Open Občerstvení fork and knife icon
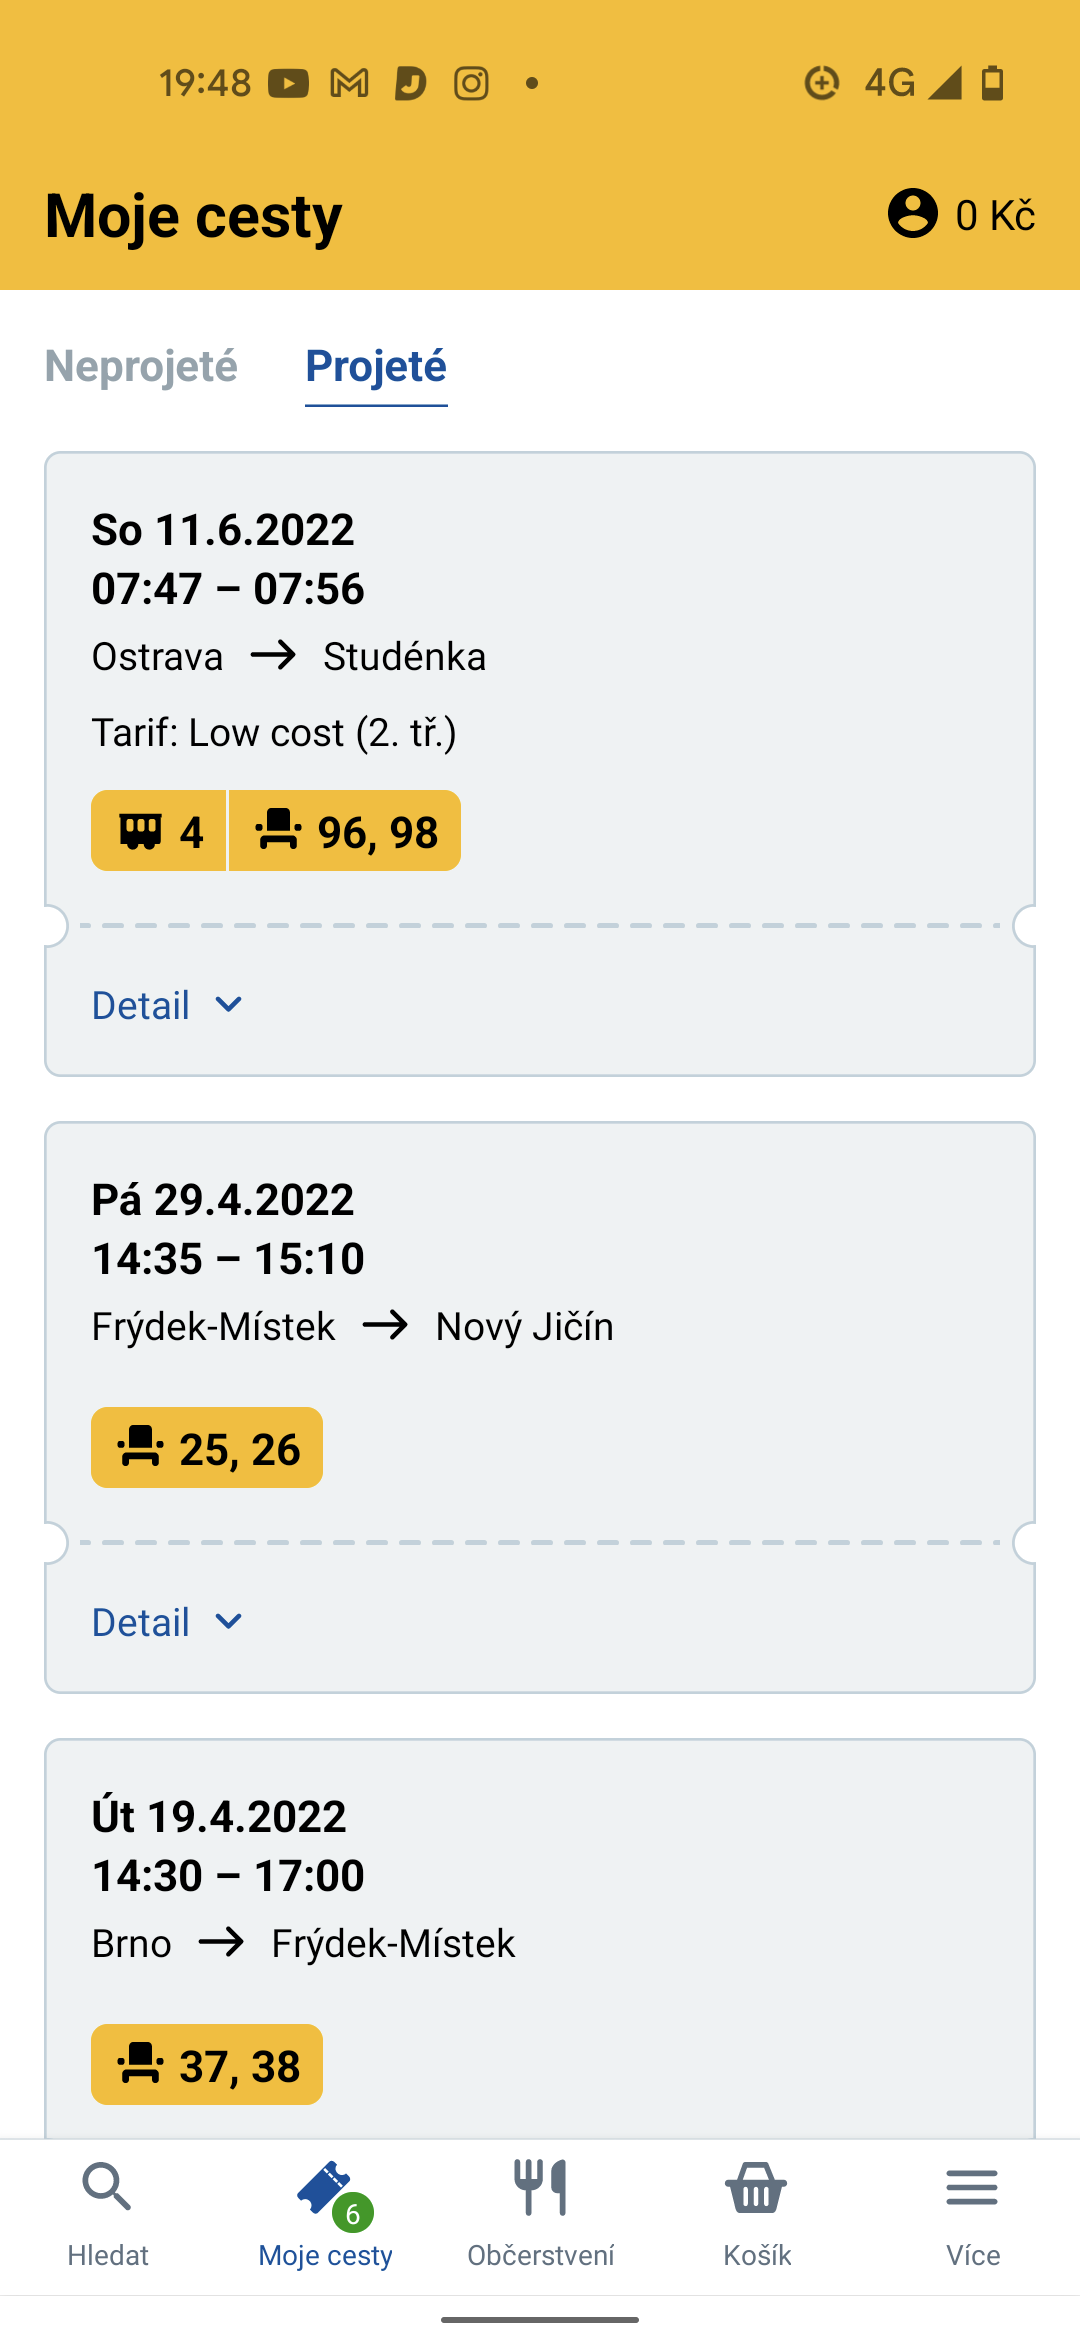Image resolution: width=1080 pixels, height=2340 pixels. tap(541, 2188)
